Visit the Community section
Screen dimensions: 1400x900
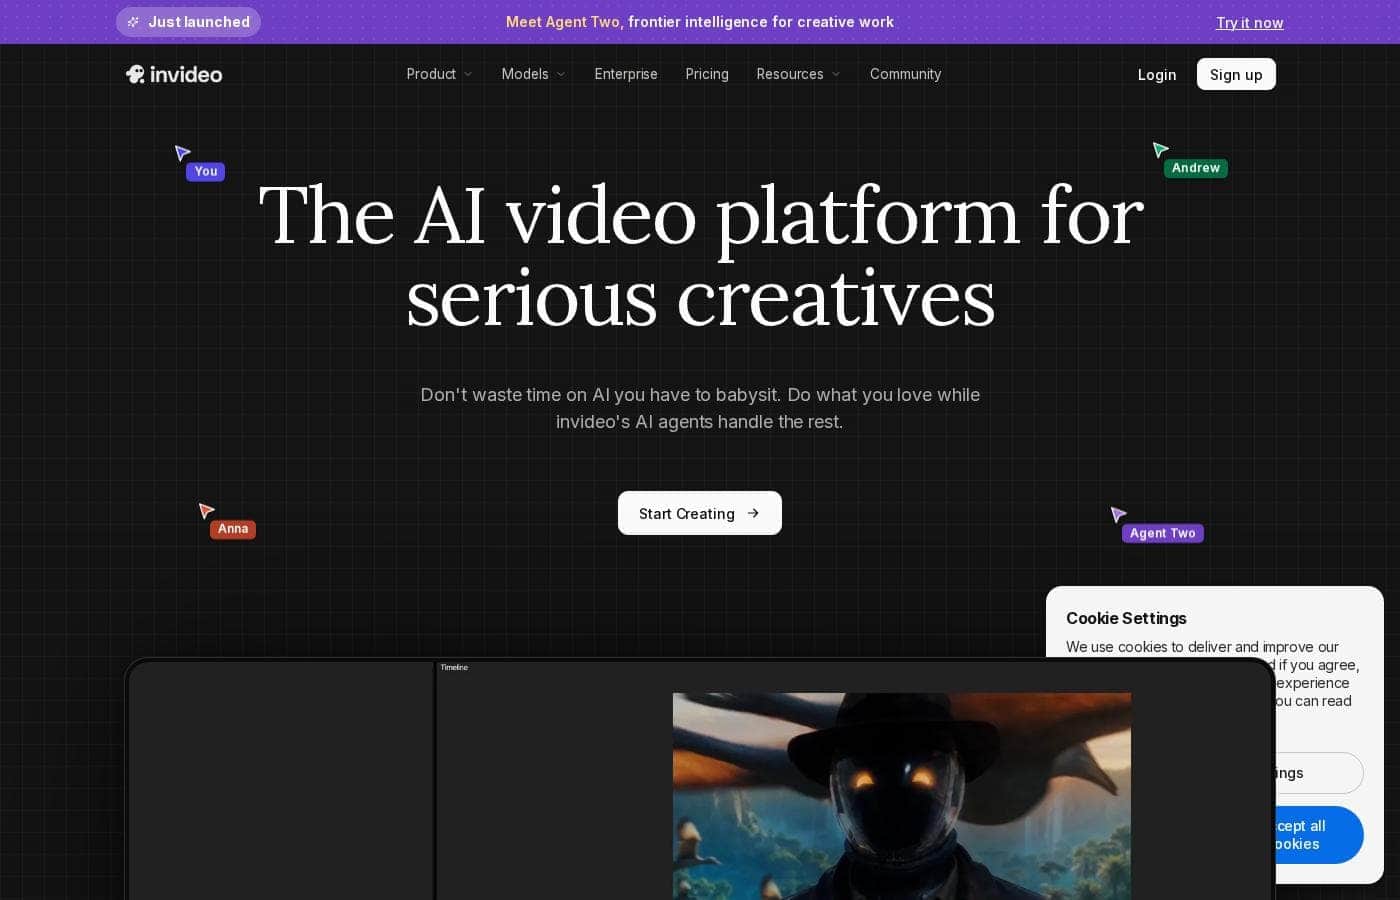(x=905, y=74)
